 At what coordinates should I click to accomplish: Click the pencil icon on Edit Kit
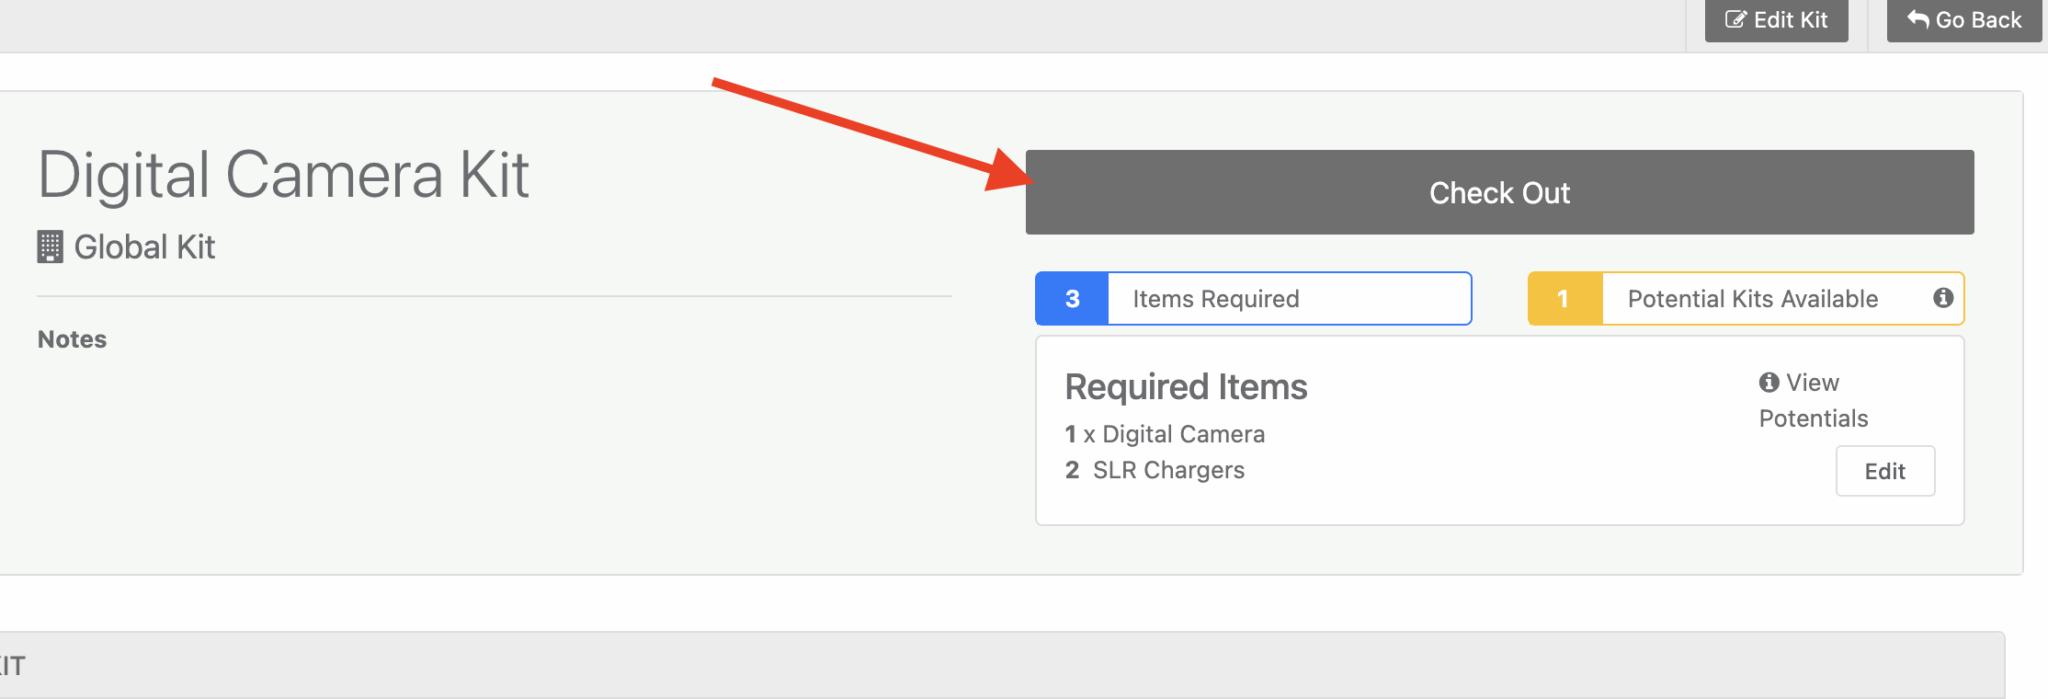pyautogui.click(x=1736, y=20)
